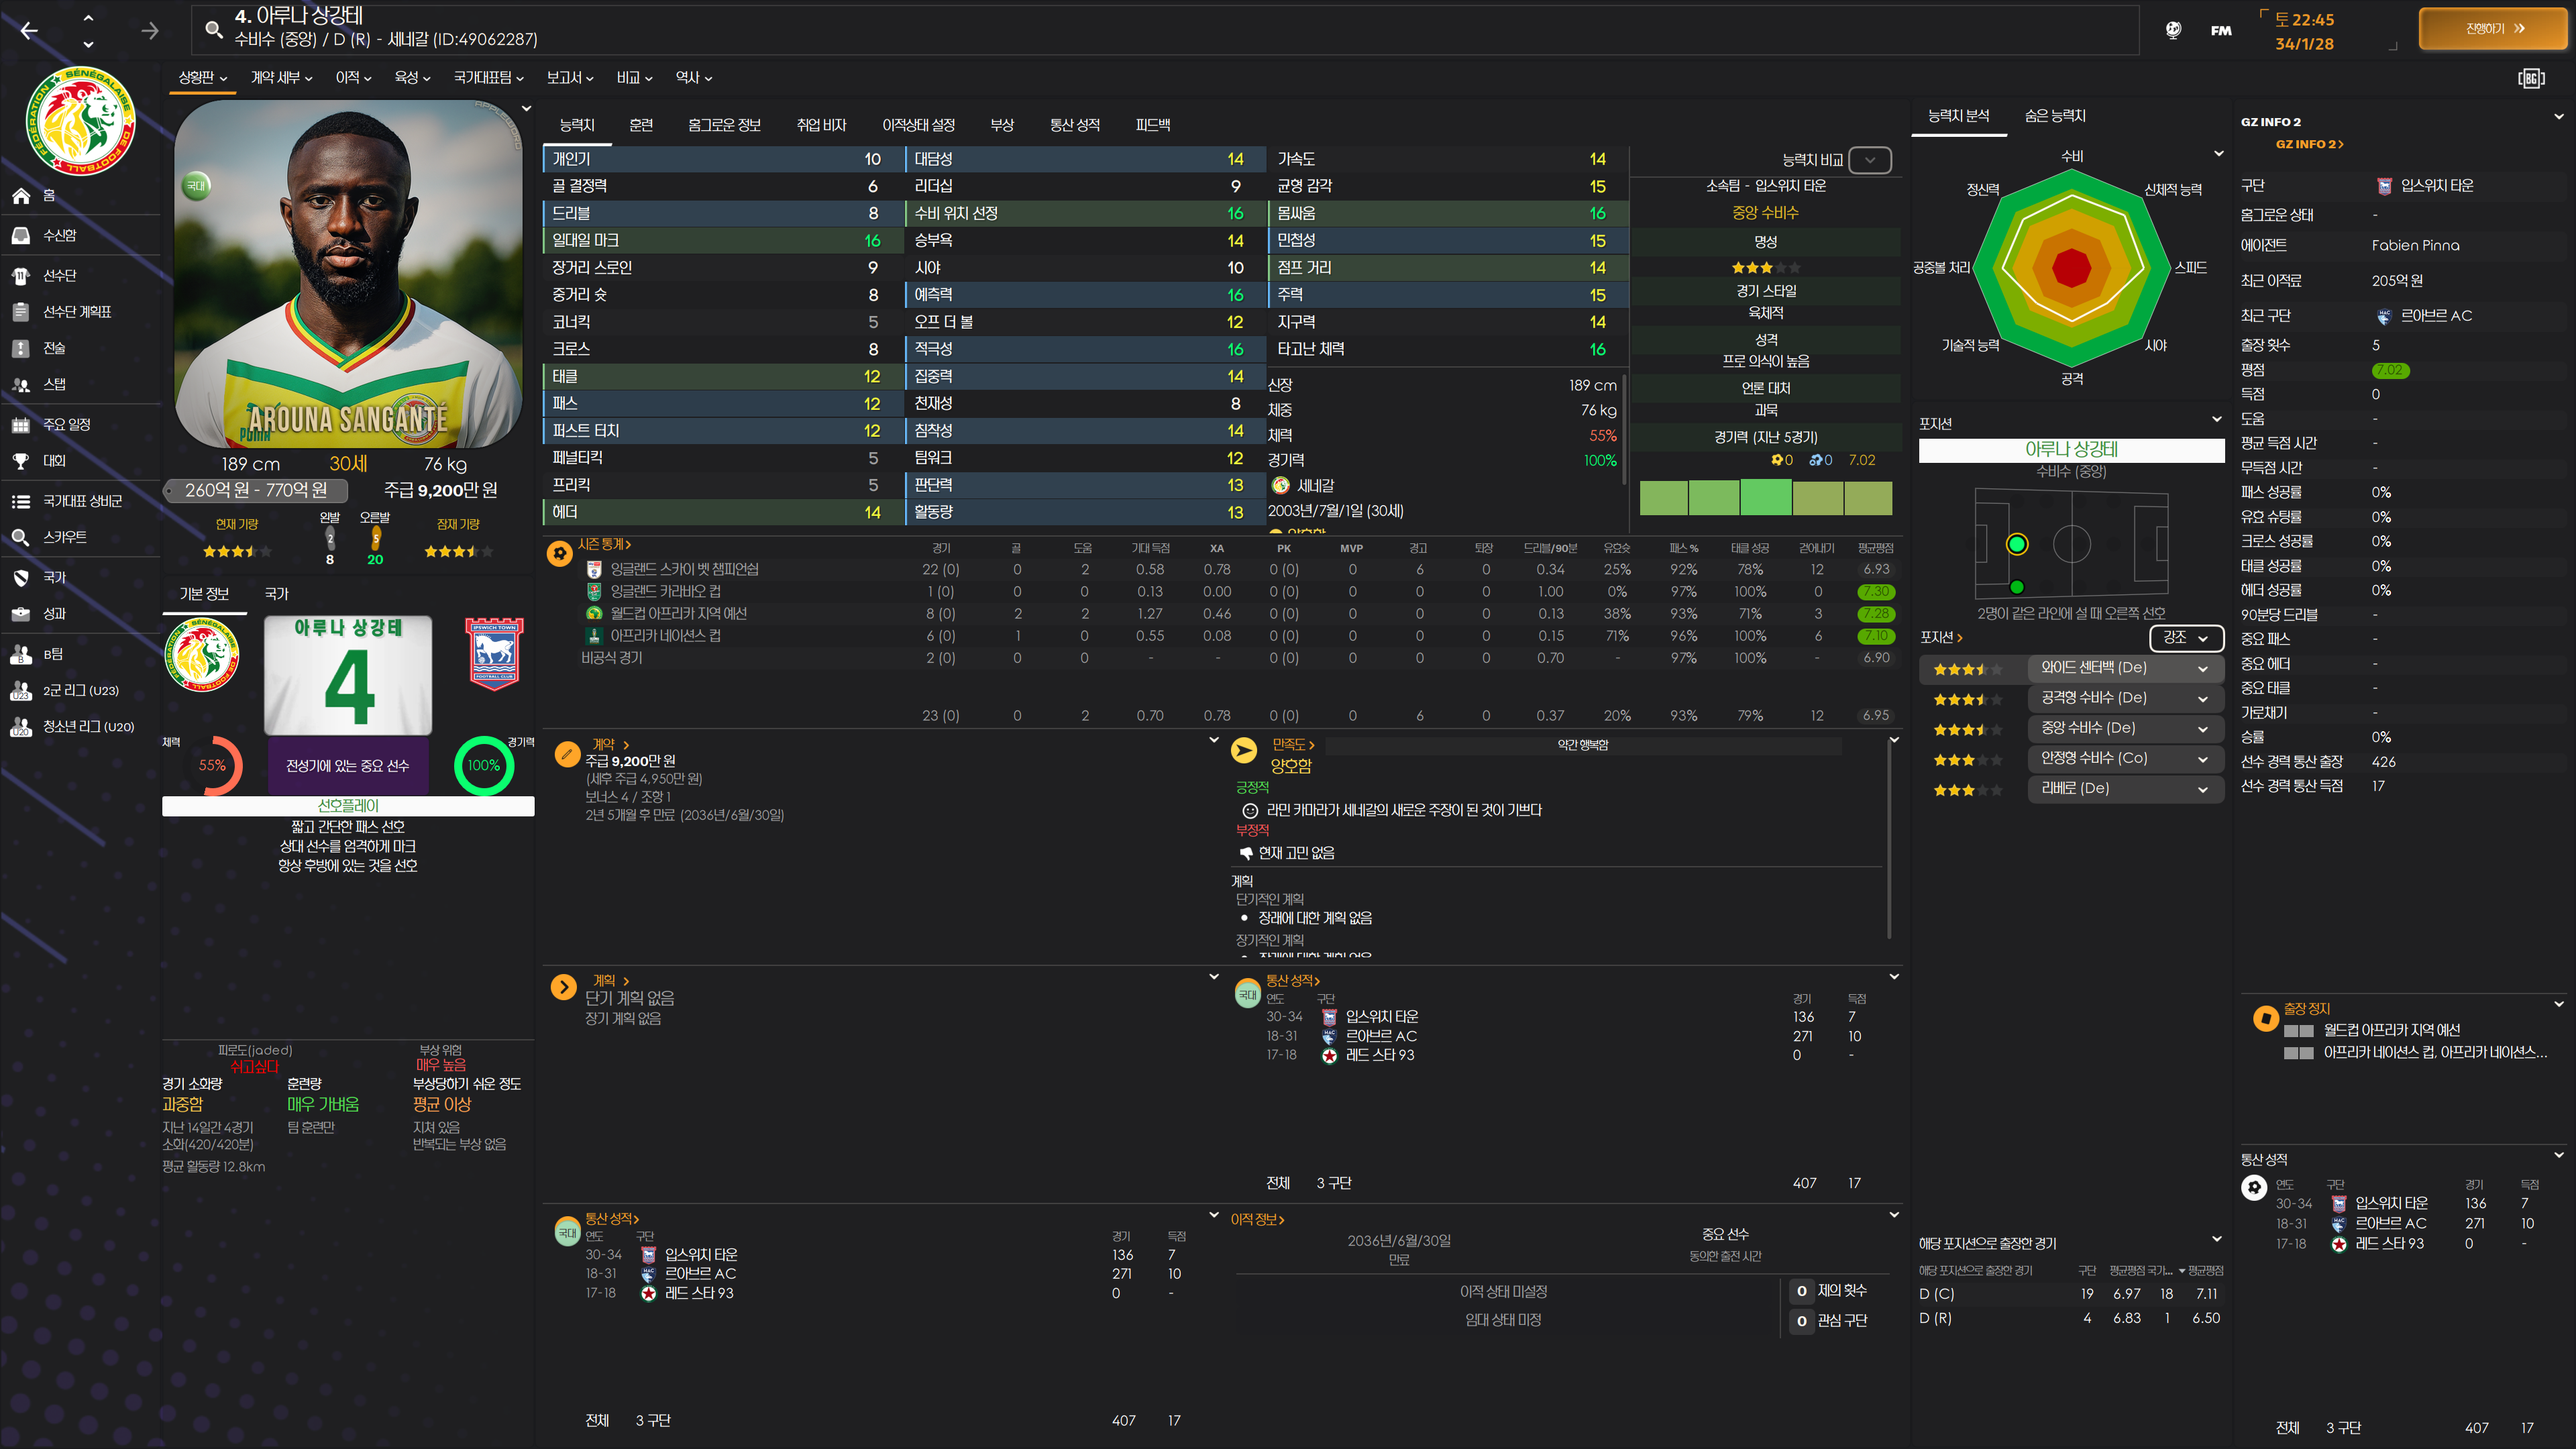Open the Tactics sidebar icon
The height and width of the screenshot is (1449, 2576).
point(21,348)
